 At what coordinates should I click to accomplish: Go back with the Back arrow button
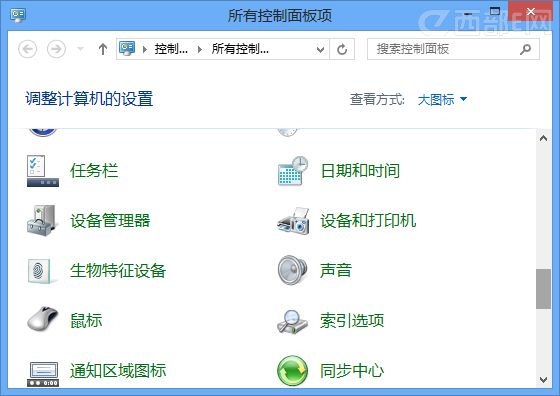tap(28, 49)
